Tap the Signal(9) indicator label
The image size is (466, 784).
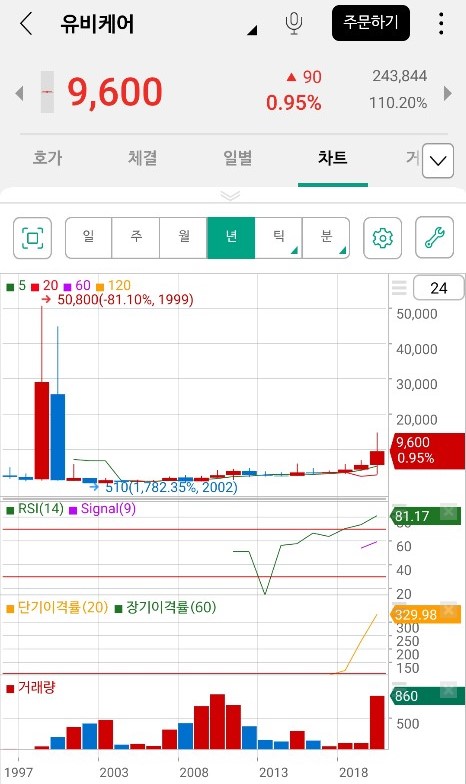(102, 509)
